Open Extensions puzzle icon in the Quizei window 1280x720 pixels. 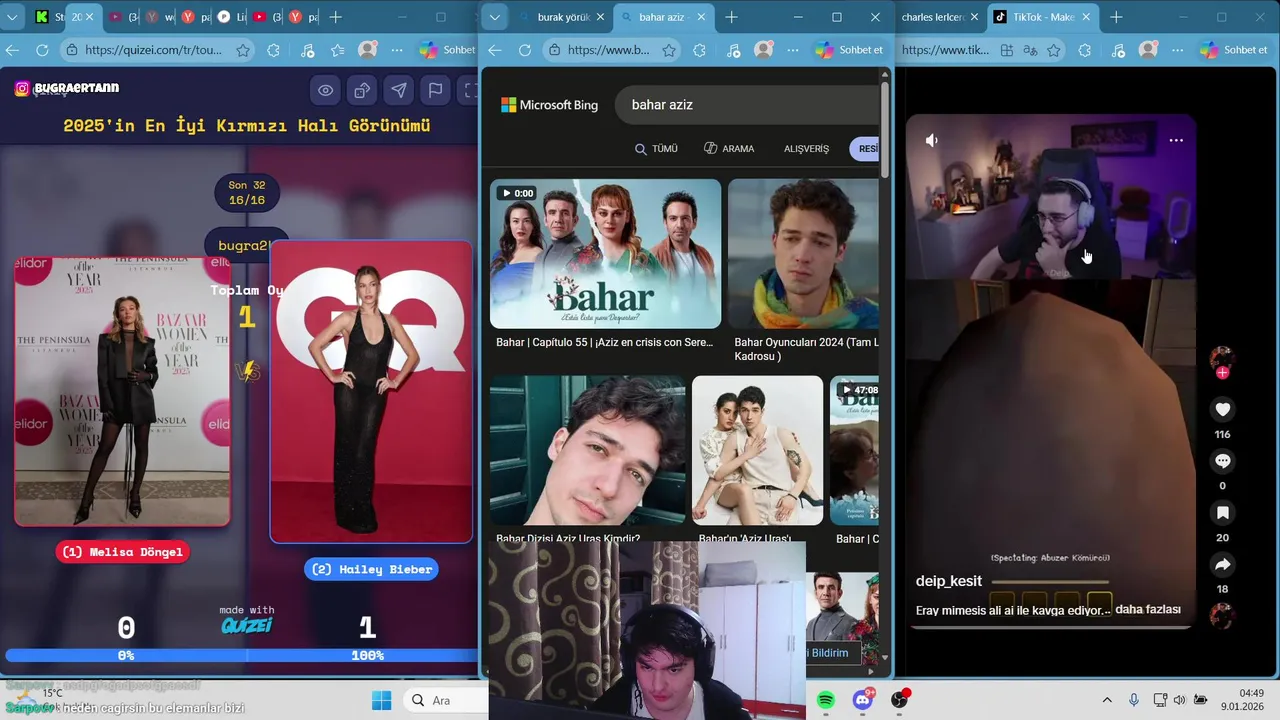(x=274, y=50)
